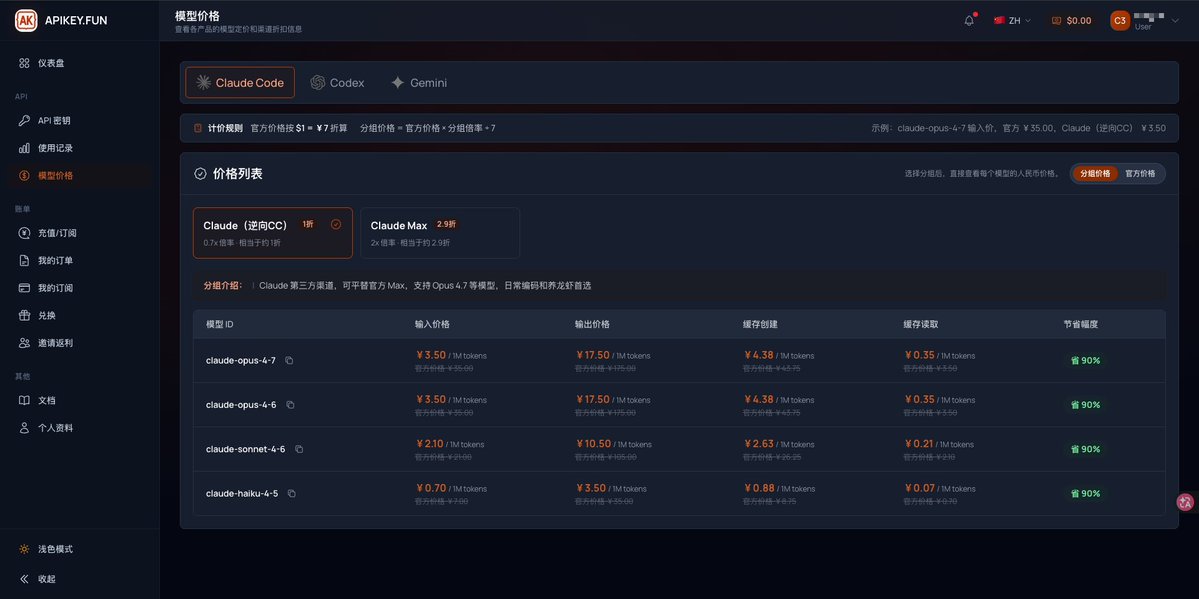1199x599 pixels.
Task: Click the C3 user avatar
Action: tap(1119, 21)
